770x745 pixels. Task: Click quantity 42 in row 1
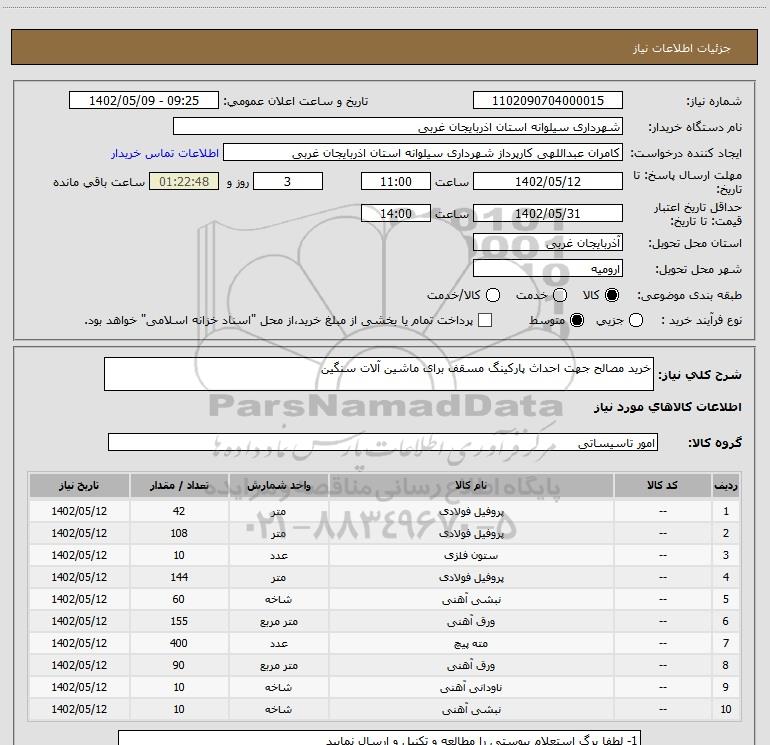(x=179, y=511)
